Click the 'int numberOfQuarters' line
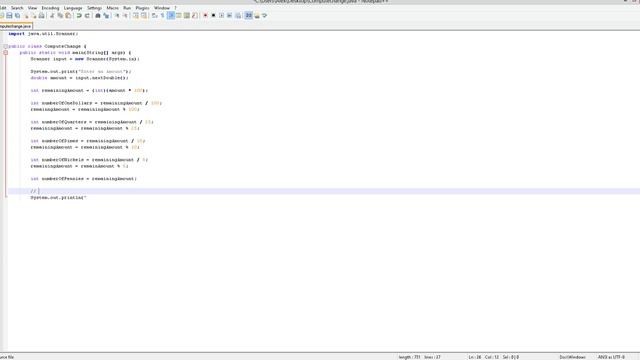The width and height of the screenshot is (640, 360). tap(92, 122)
